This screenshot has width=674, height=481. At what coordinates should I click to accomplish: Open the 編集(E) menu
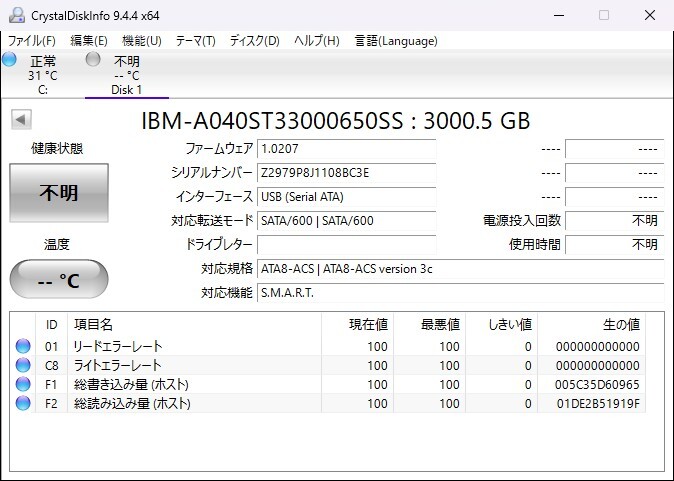[x=89, y=41]
